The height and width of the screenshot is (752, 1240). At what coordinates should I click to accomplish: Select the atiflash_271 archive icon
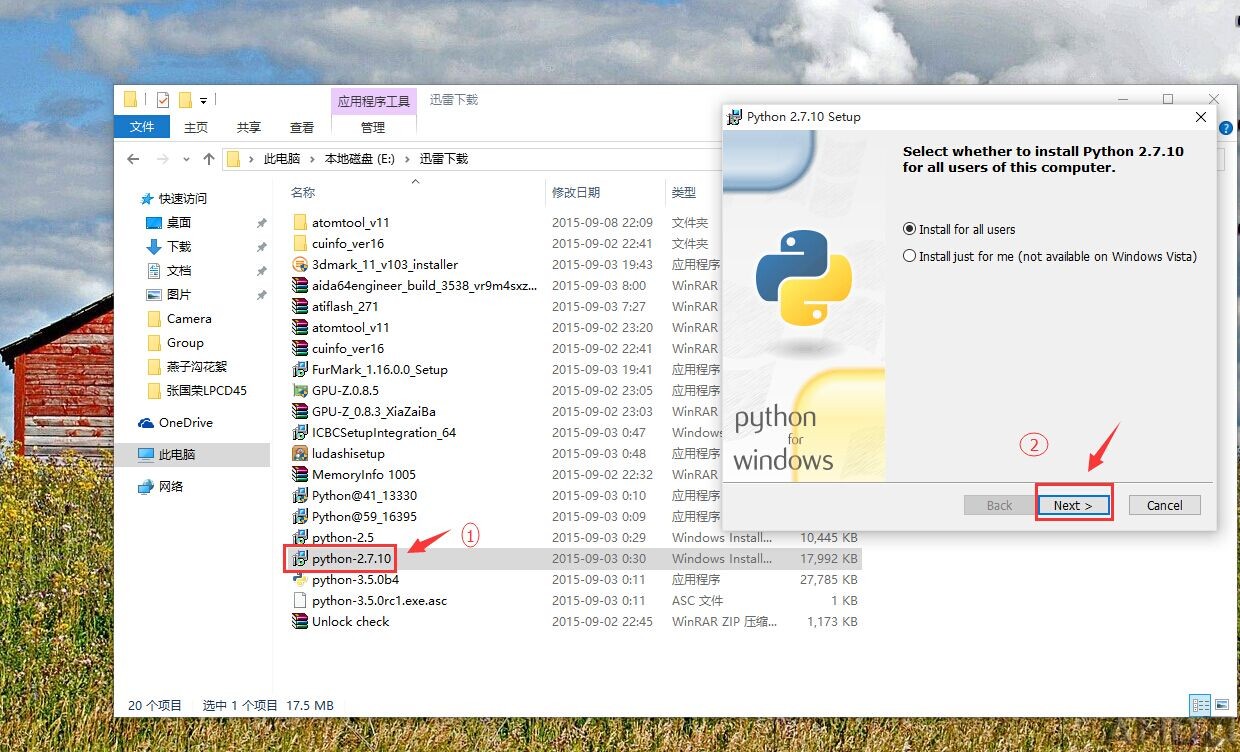300,306
